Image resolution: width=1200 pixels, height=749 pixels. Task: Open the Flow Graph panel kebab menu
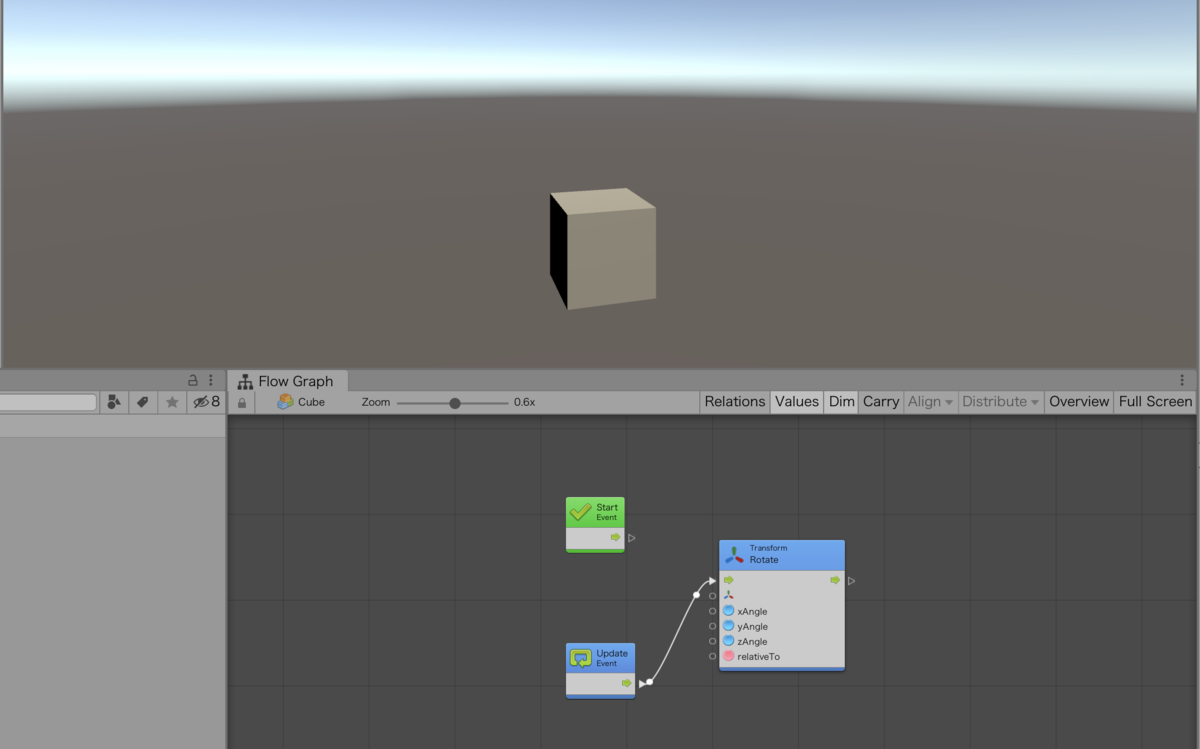point(1182,380)
